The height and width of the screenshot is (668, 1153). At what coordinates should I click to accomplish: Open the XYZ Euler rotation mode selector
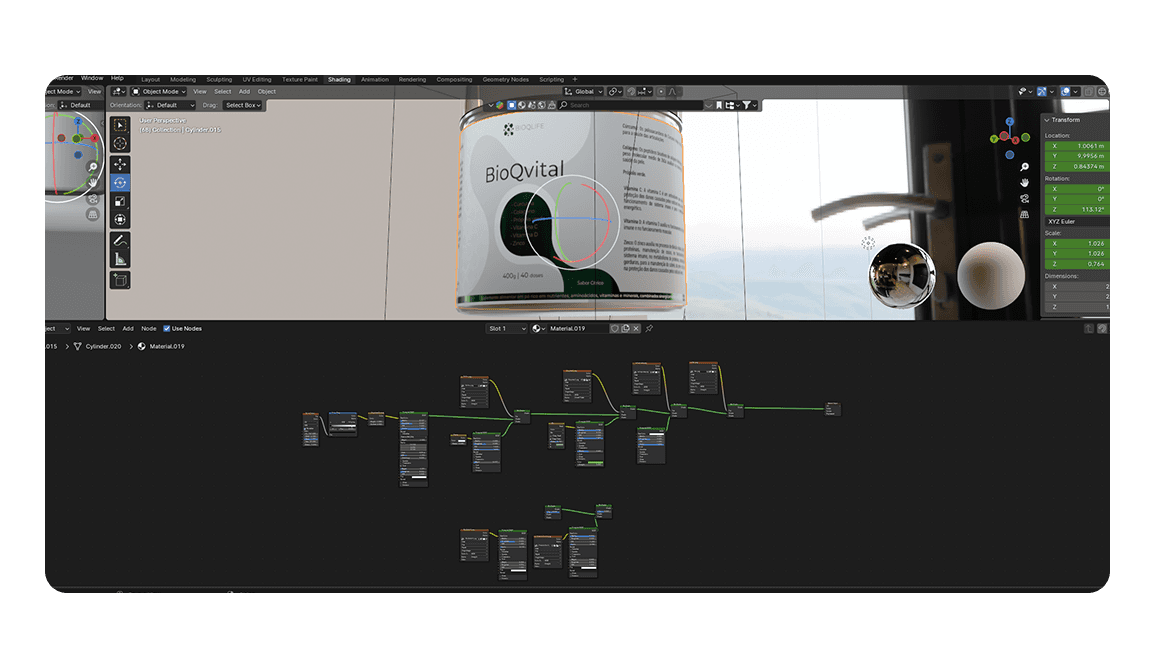[1077, 221]
